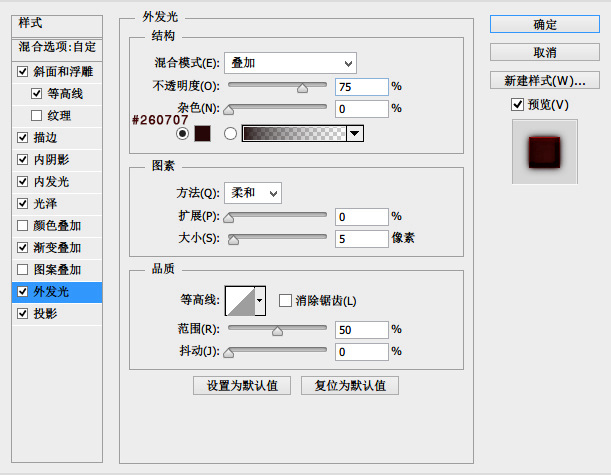
Task: Toggle 内阴影 checkbox
Action: (x=23, y=159)
